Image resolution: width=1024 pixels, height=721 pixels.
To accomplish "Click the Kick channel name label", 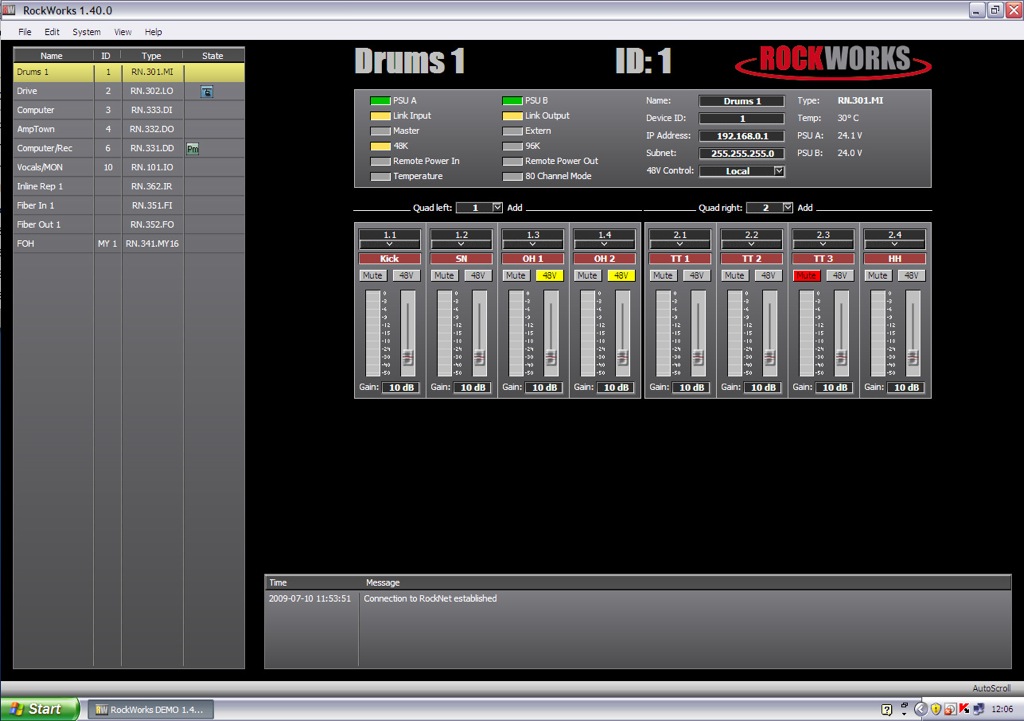I will click(389, 259).
